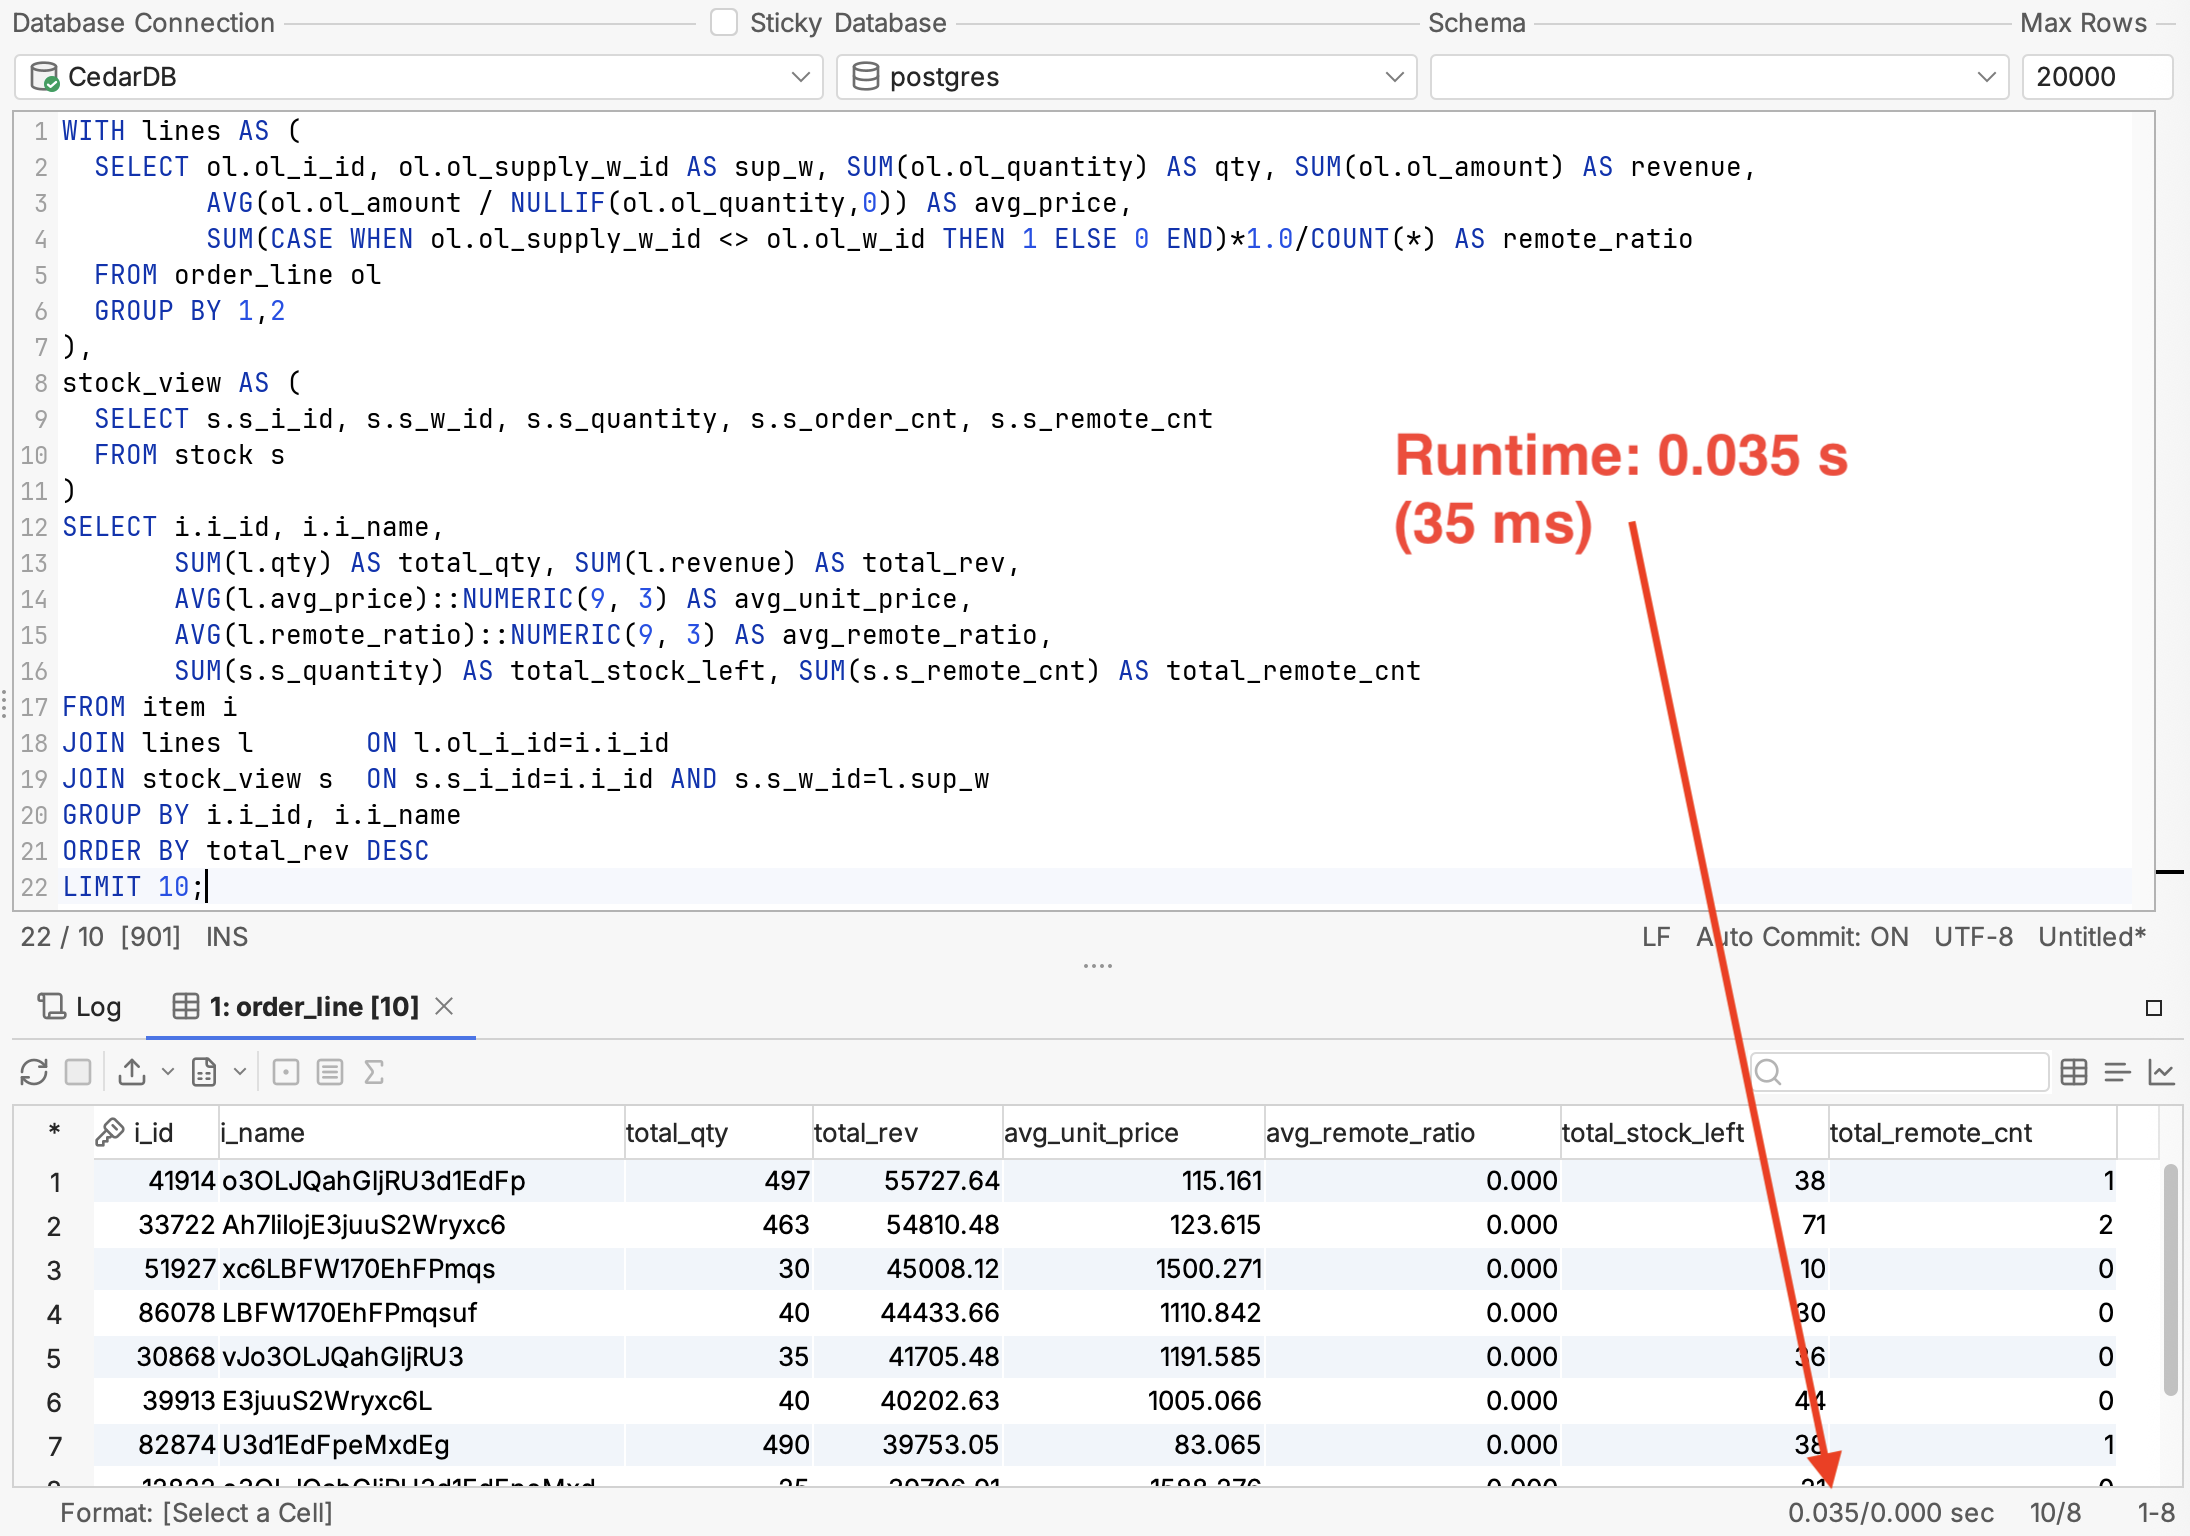
Task: Open the CedarDB database connection dropdown
Action: (800, 76)
